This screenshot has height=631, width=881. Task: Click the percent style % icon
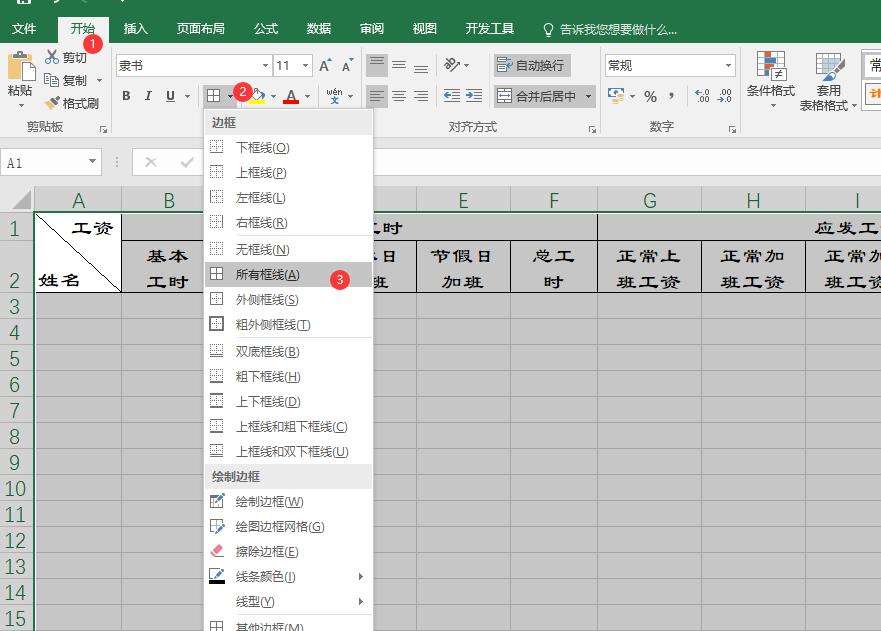coord(651,96)
